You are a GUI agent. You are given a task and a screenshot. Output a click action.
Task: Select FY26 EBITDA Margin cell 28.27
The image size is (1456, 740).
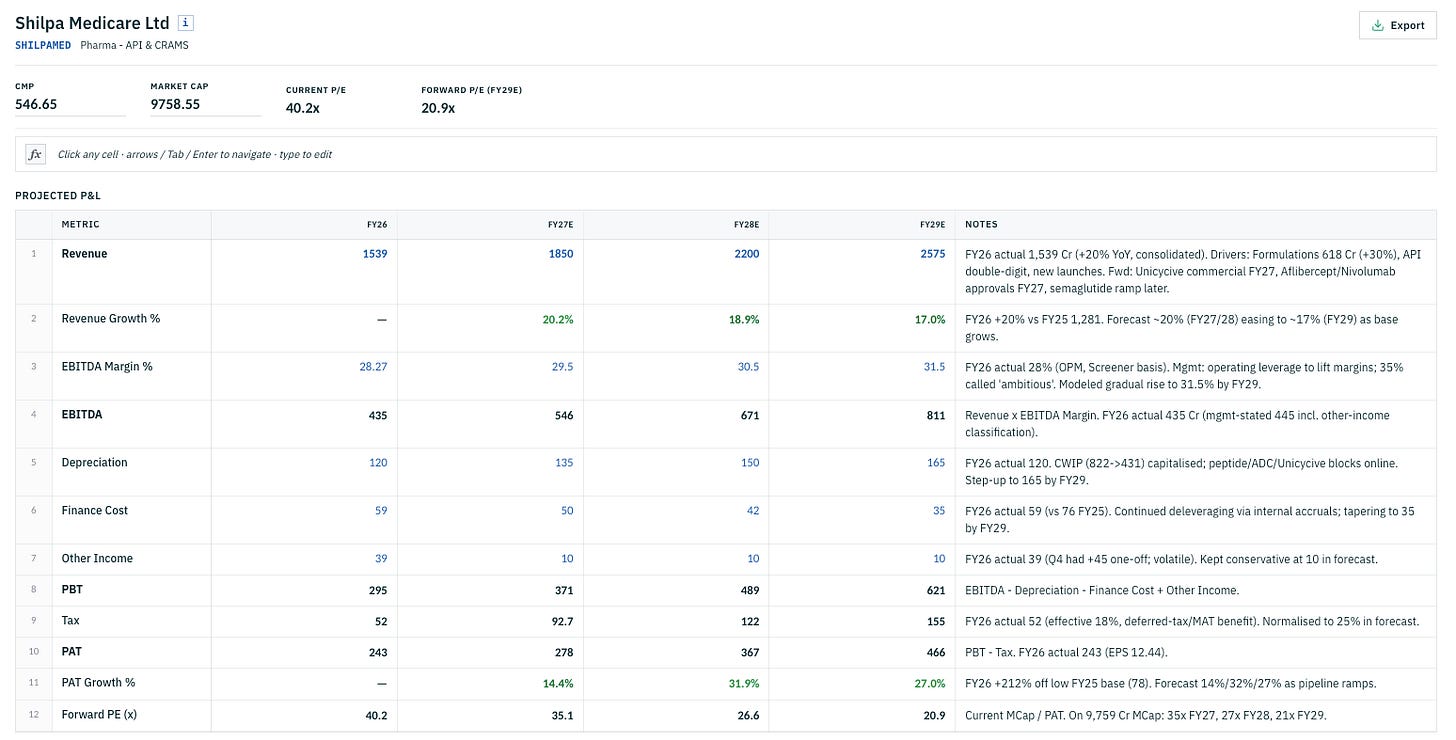click(x=304, y=376)
